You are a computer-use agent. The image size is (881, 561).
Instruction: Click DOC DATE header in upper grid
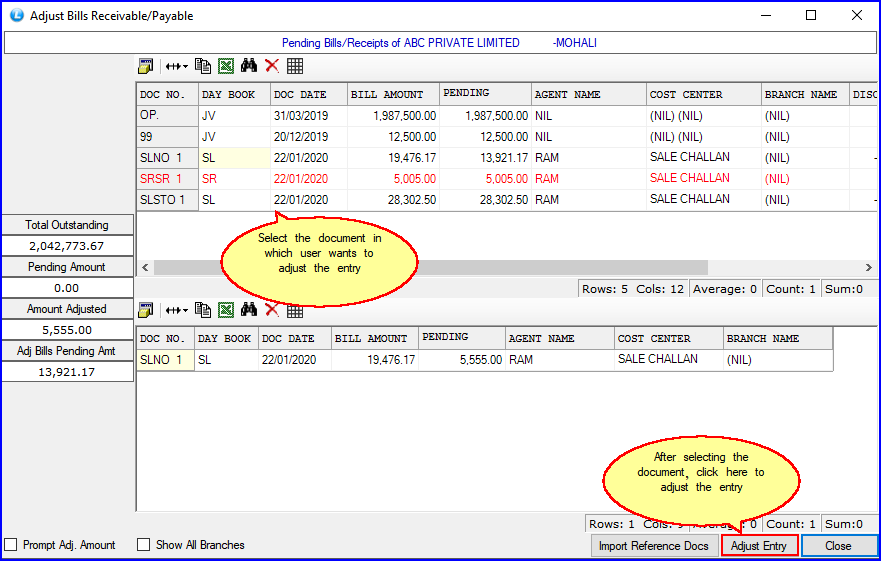[x=309, y=94]
